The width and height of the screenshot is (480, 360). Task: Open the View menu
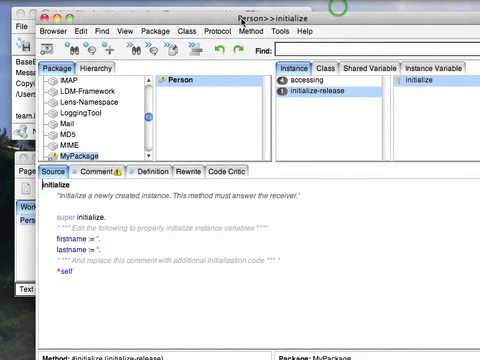(125, 31)
